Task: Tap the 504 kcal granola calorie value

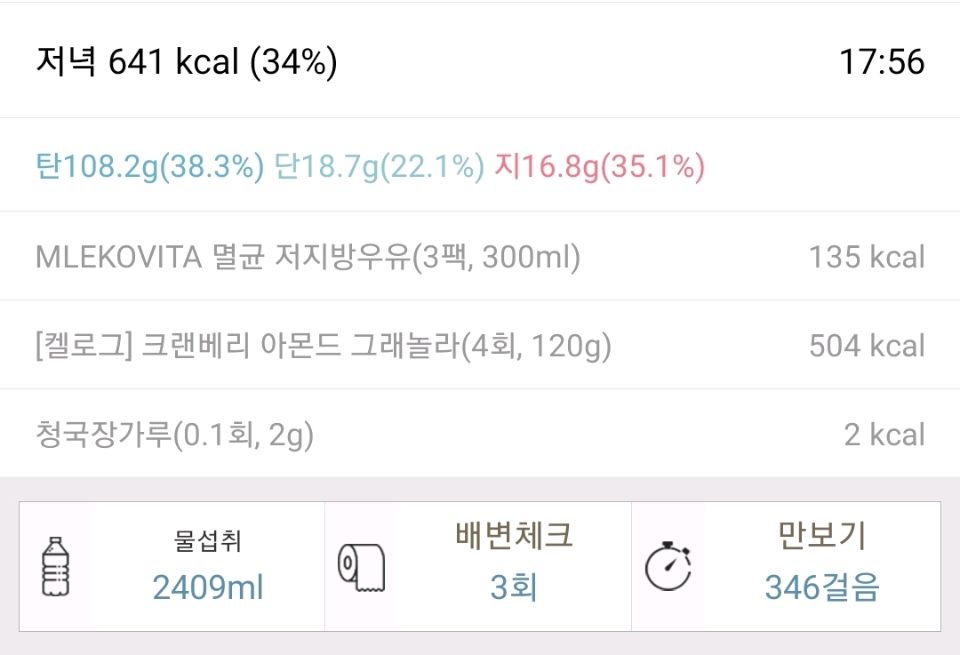Action: coord(866,346)
